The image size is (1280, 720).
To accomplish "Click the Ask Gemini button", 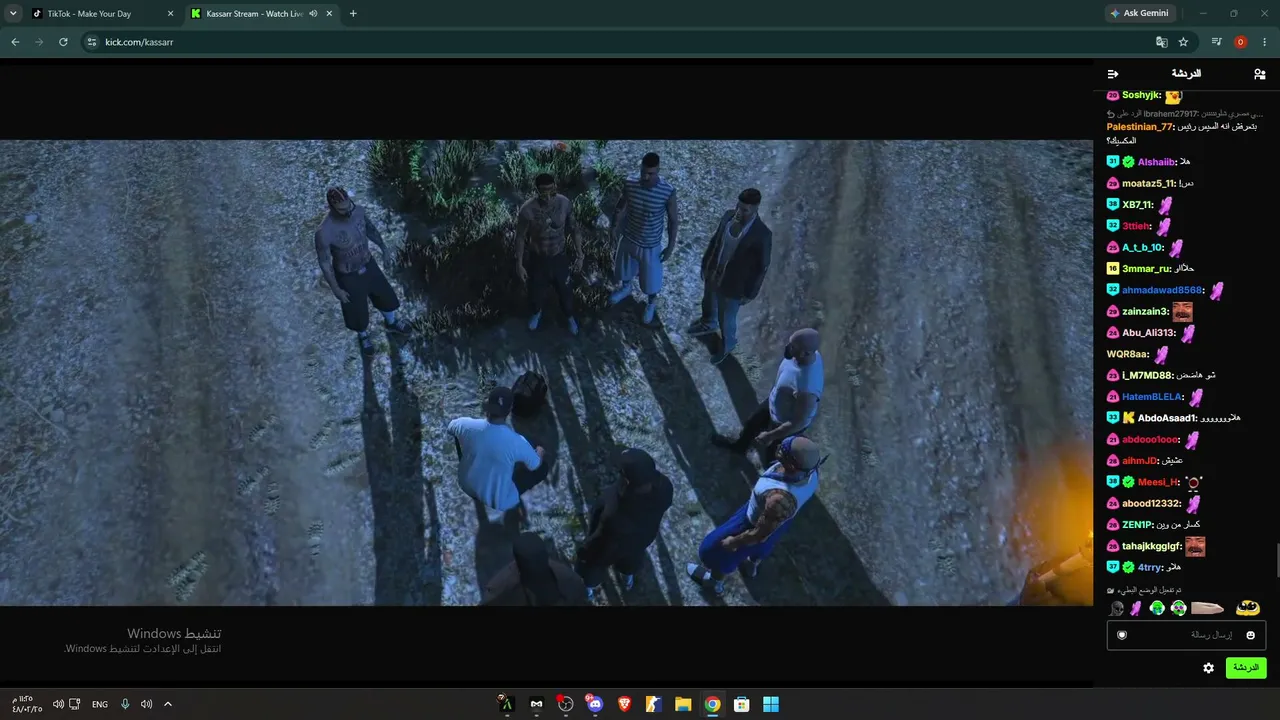I will click(1139, 14).
